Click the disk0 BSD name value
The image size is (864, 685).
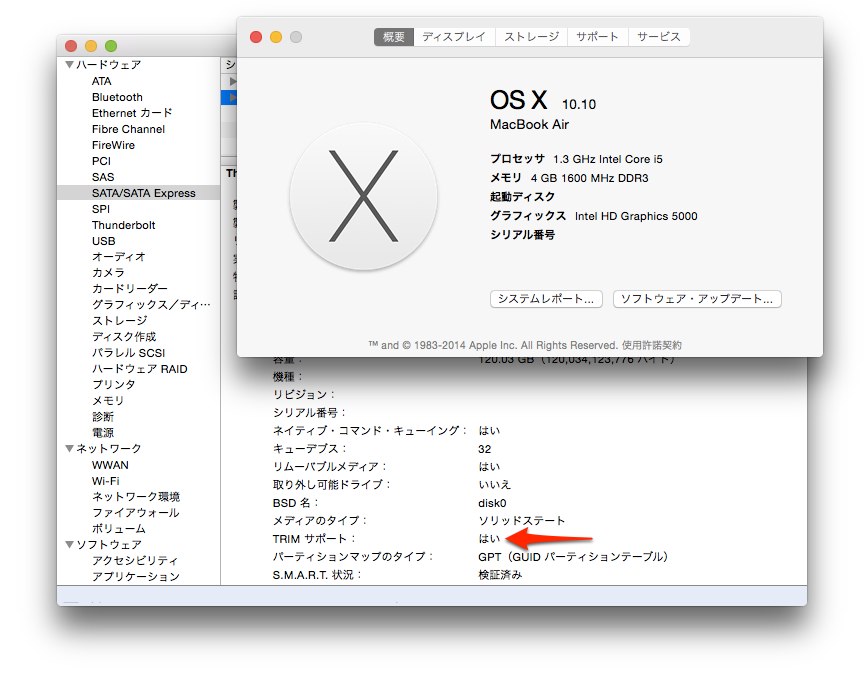coord(492,503)
